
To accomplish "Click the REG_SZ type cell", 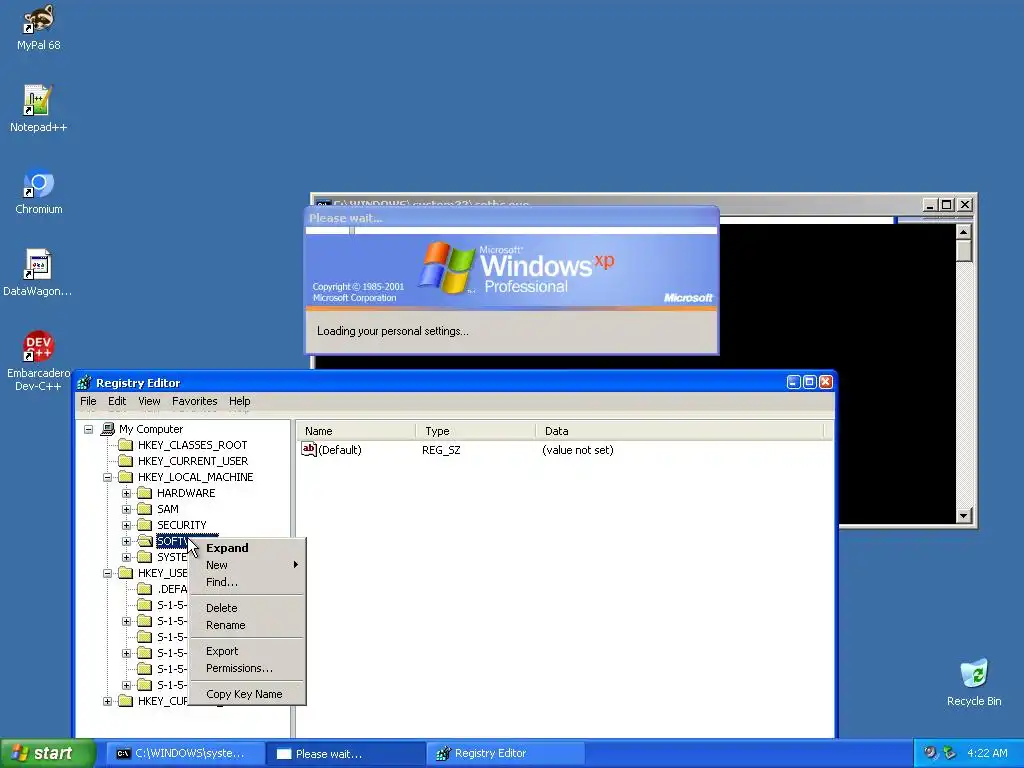I will click(441, 450).
